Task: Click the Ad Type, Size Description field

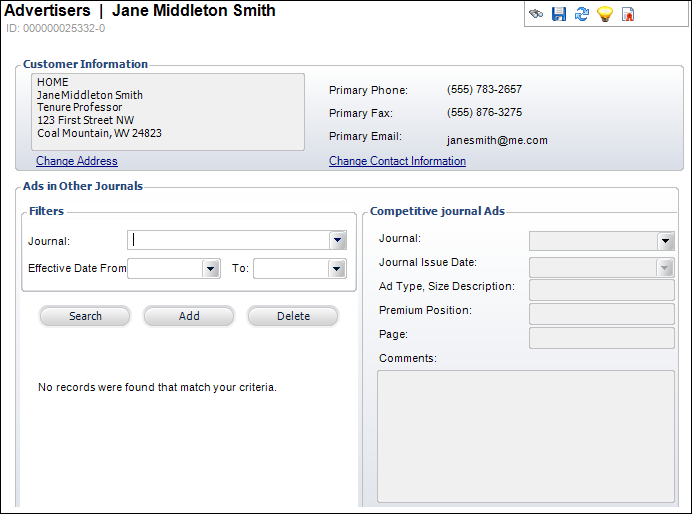Action: pos(601,290)
